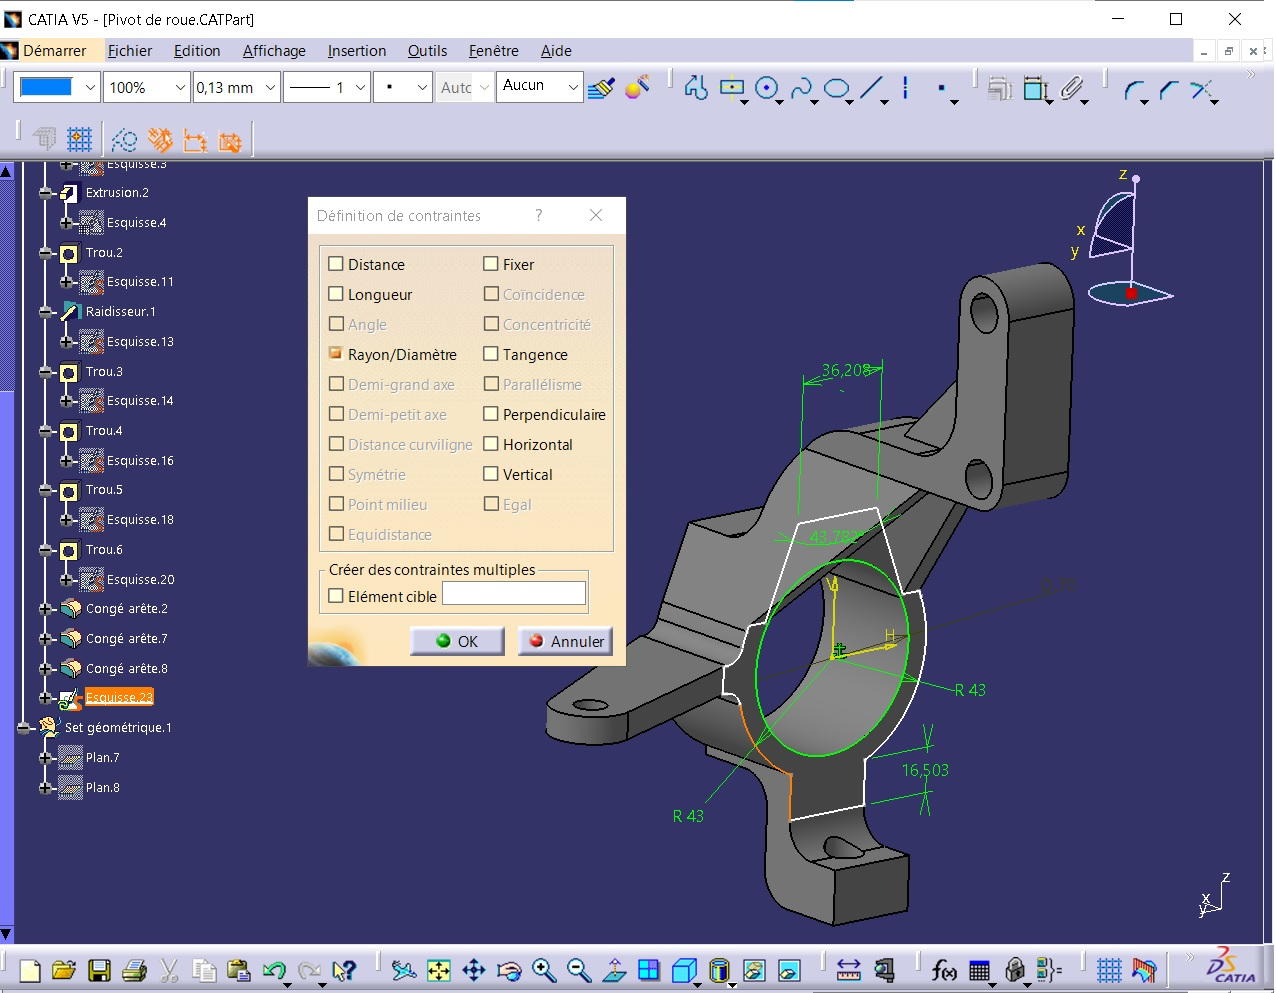Select the Corner fillet tool
Image resolution: width=1276 pixels, height=993 pixels.
tap(1134, 90)
